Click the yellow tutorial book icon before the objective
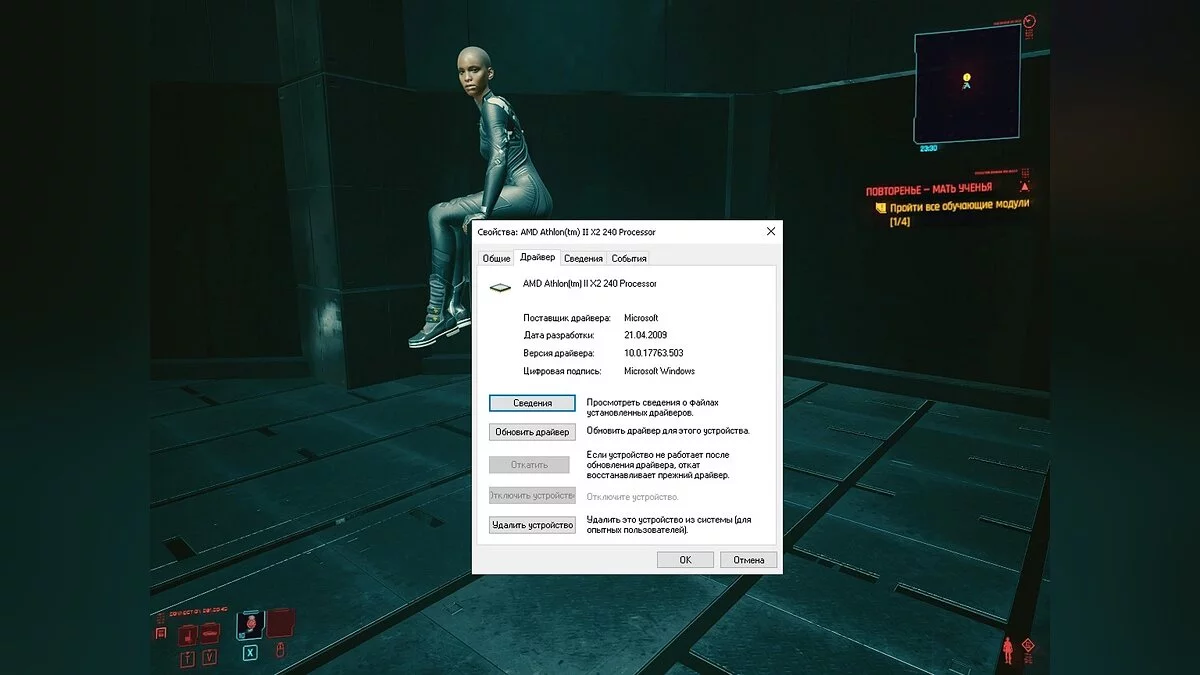The width and height of the screenshot is (1200, 675). (x=880, y=206)
